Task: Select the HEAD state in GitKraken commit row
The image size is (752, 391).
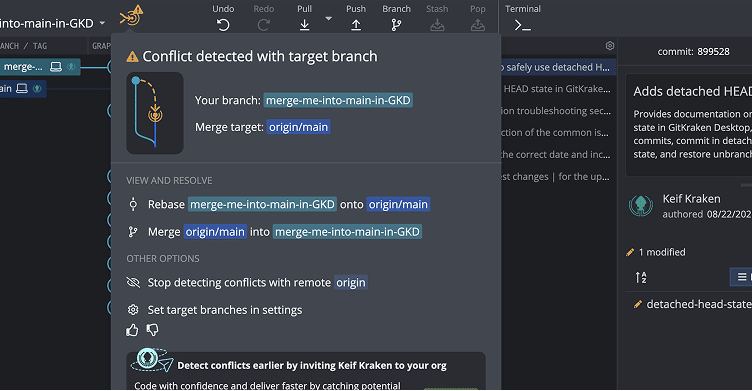Action: (556, 89)
